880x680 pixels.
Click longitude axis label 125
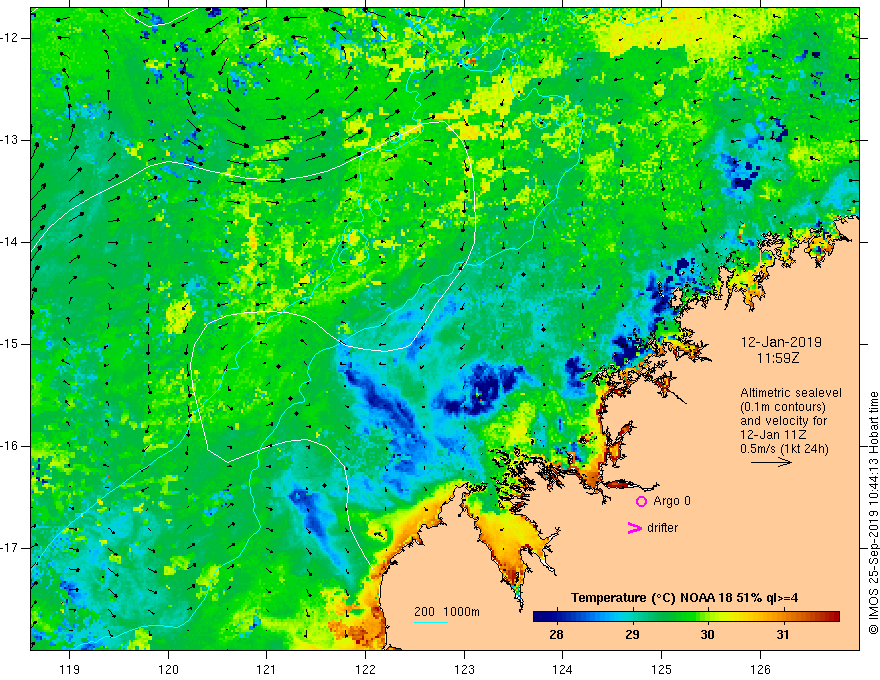[x=662, y=669]
